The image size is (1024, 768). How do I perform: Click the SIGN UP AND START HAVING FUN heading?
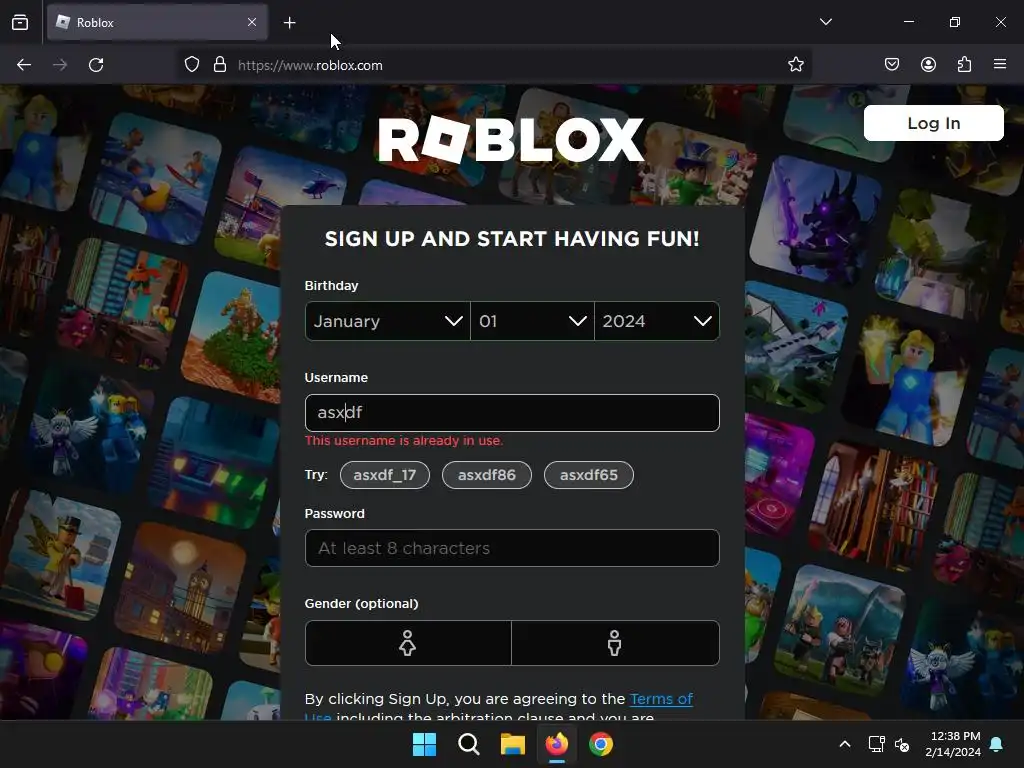click(x=512, y=239)
